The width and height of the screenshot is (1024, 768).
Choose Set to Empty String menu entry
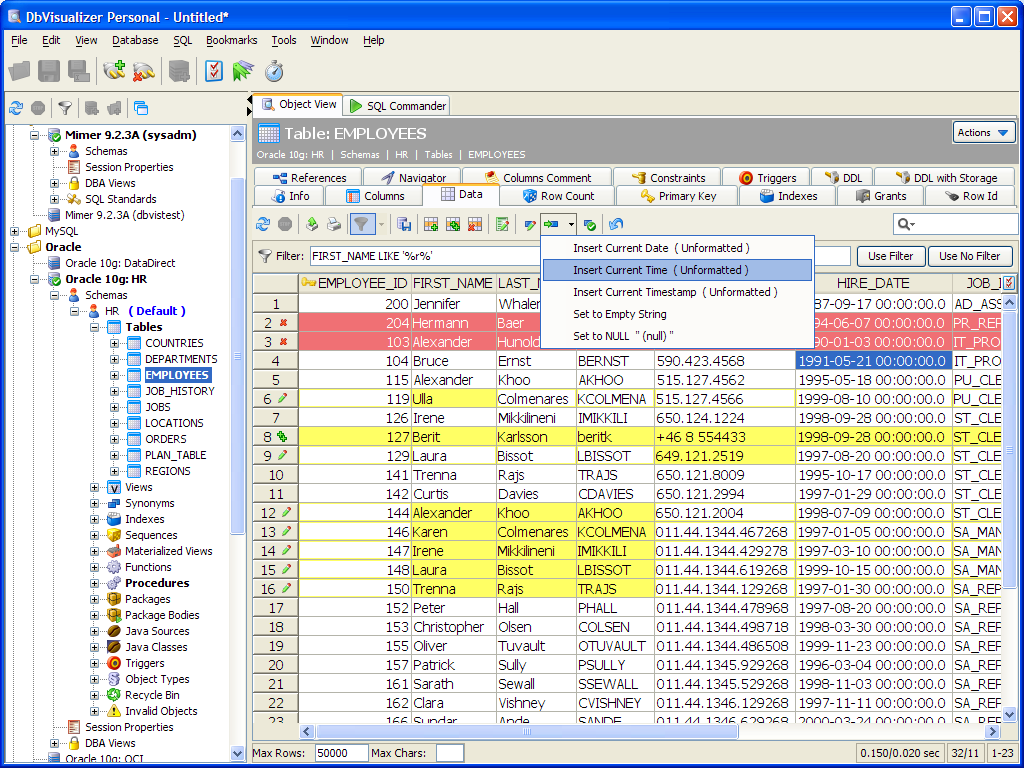[677, 314]
